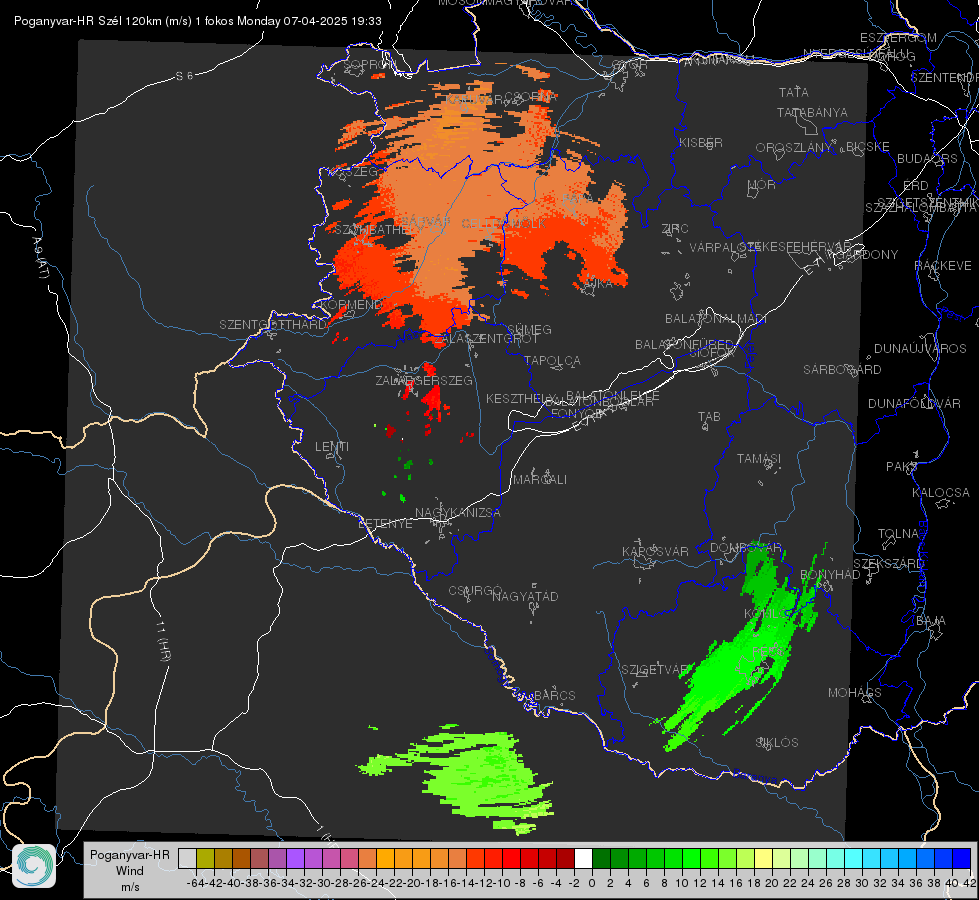Screen dimensions: 979x900
Task: Click the Poganyvar-HR Wind legend label
Action: (x=130, y=870)
